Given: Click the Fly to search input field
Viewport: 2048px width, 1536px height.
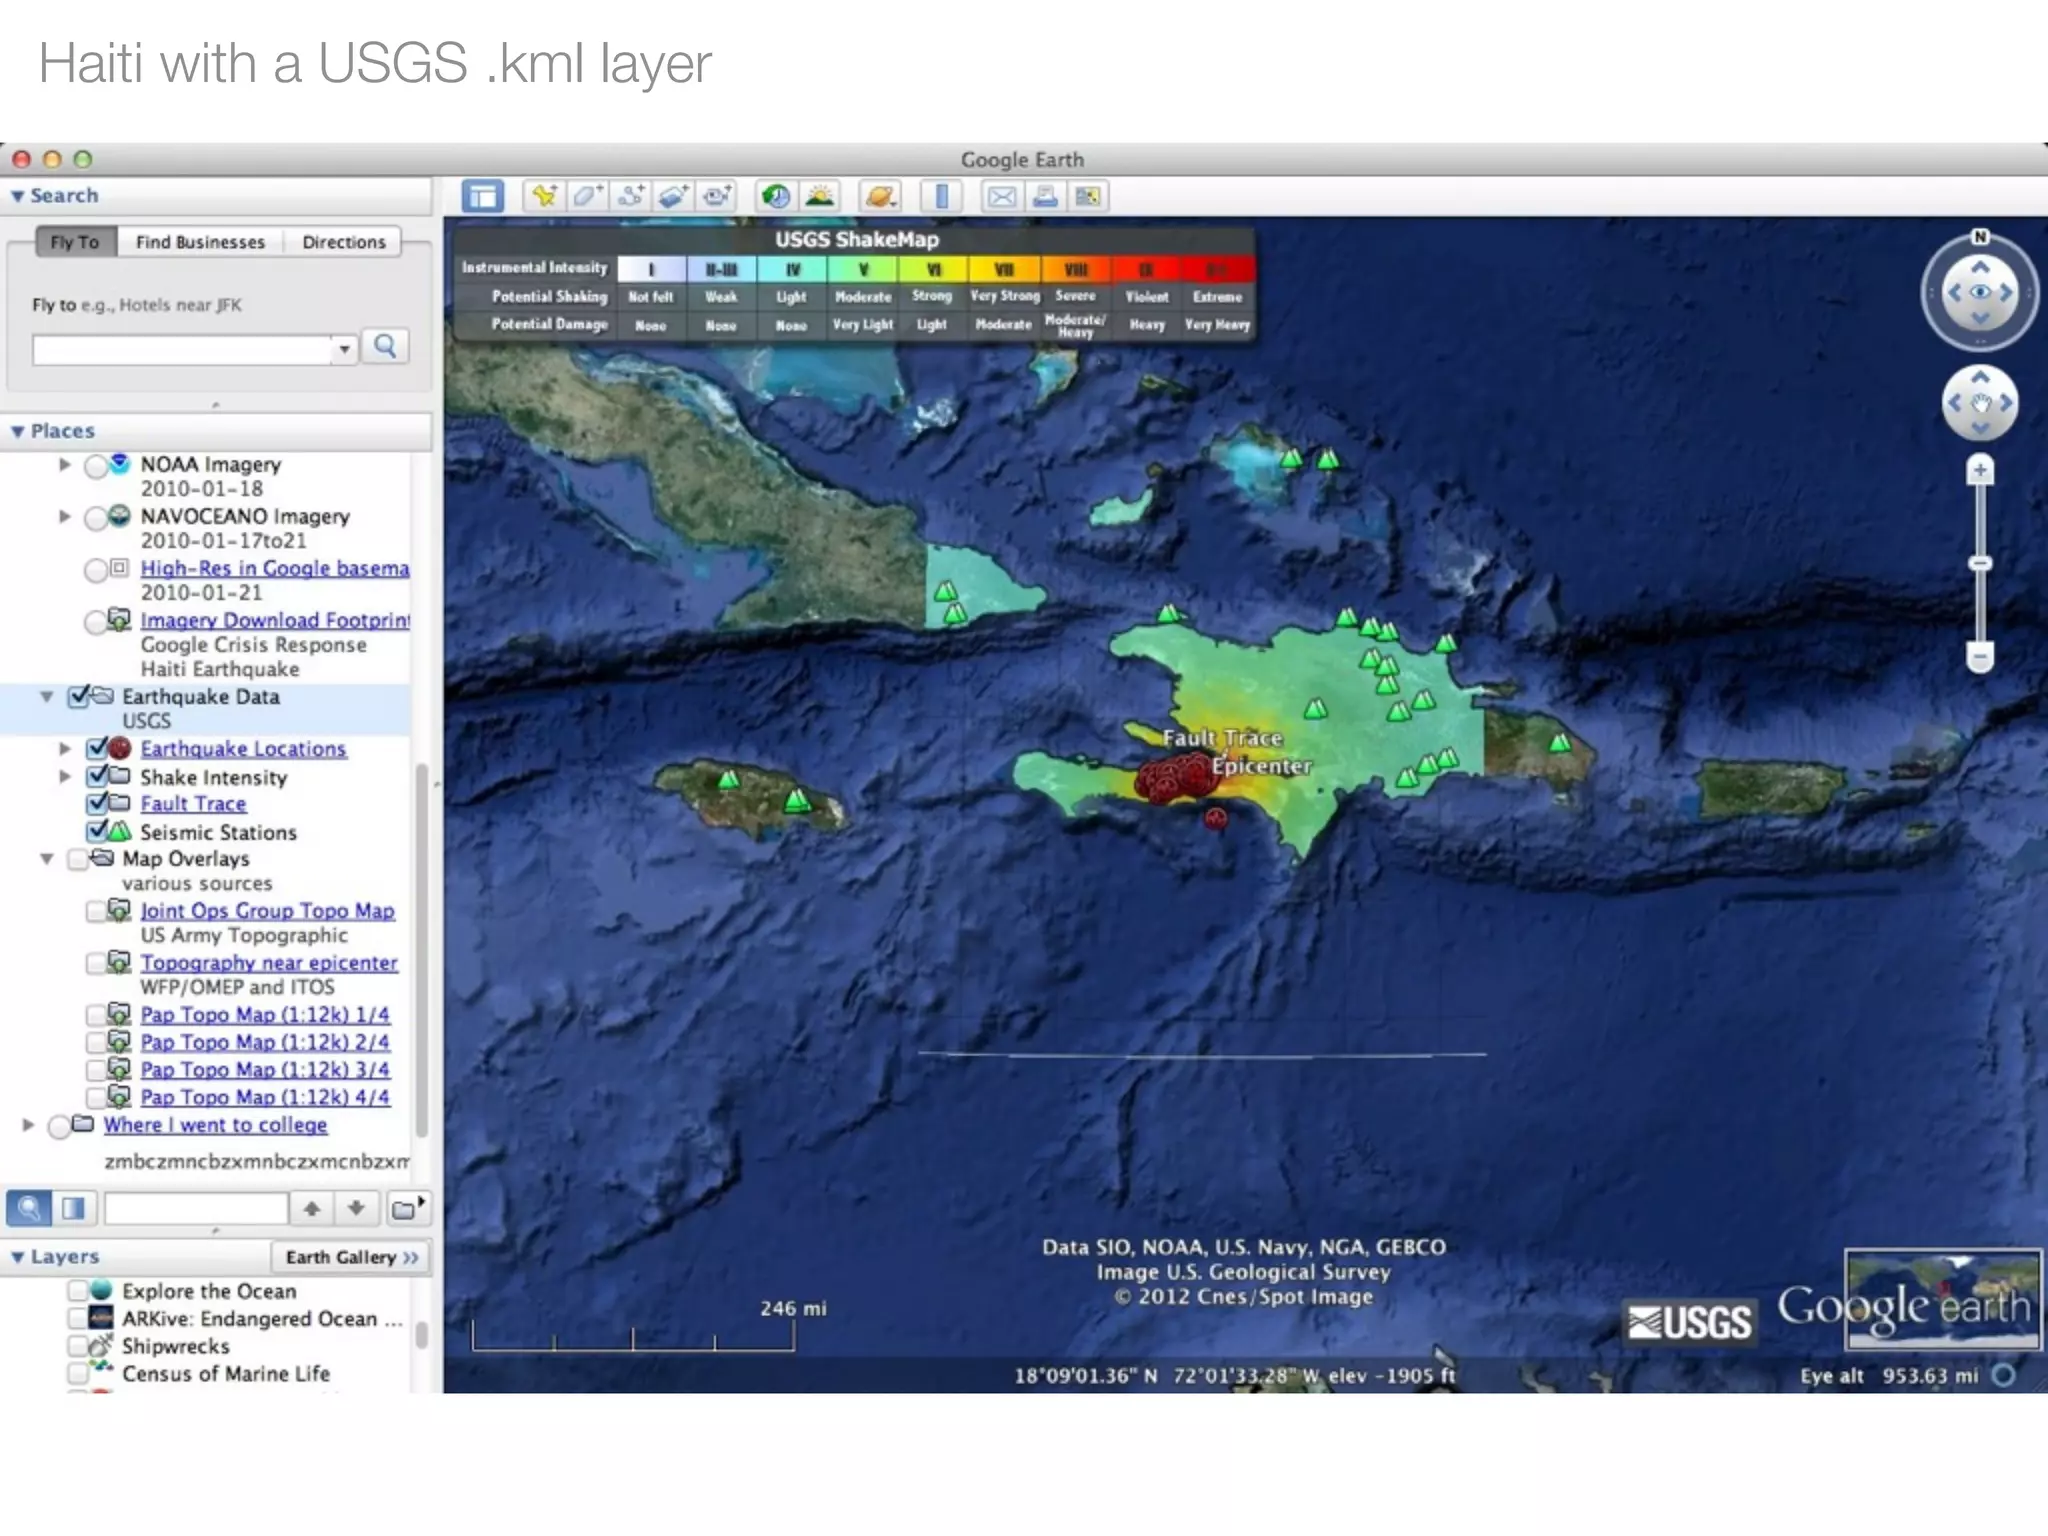Looking at the screenshot, I should click(182, 349).
